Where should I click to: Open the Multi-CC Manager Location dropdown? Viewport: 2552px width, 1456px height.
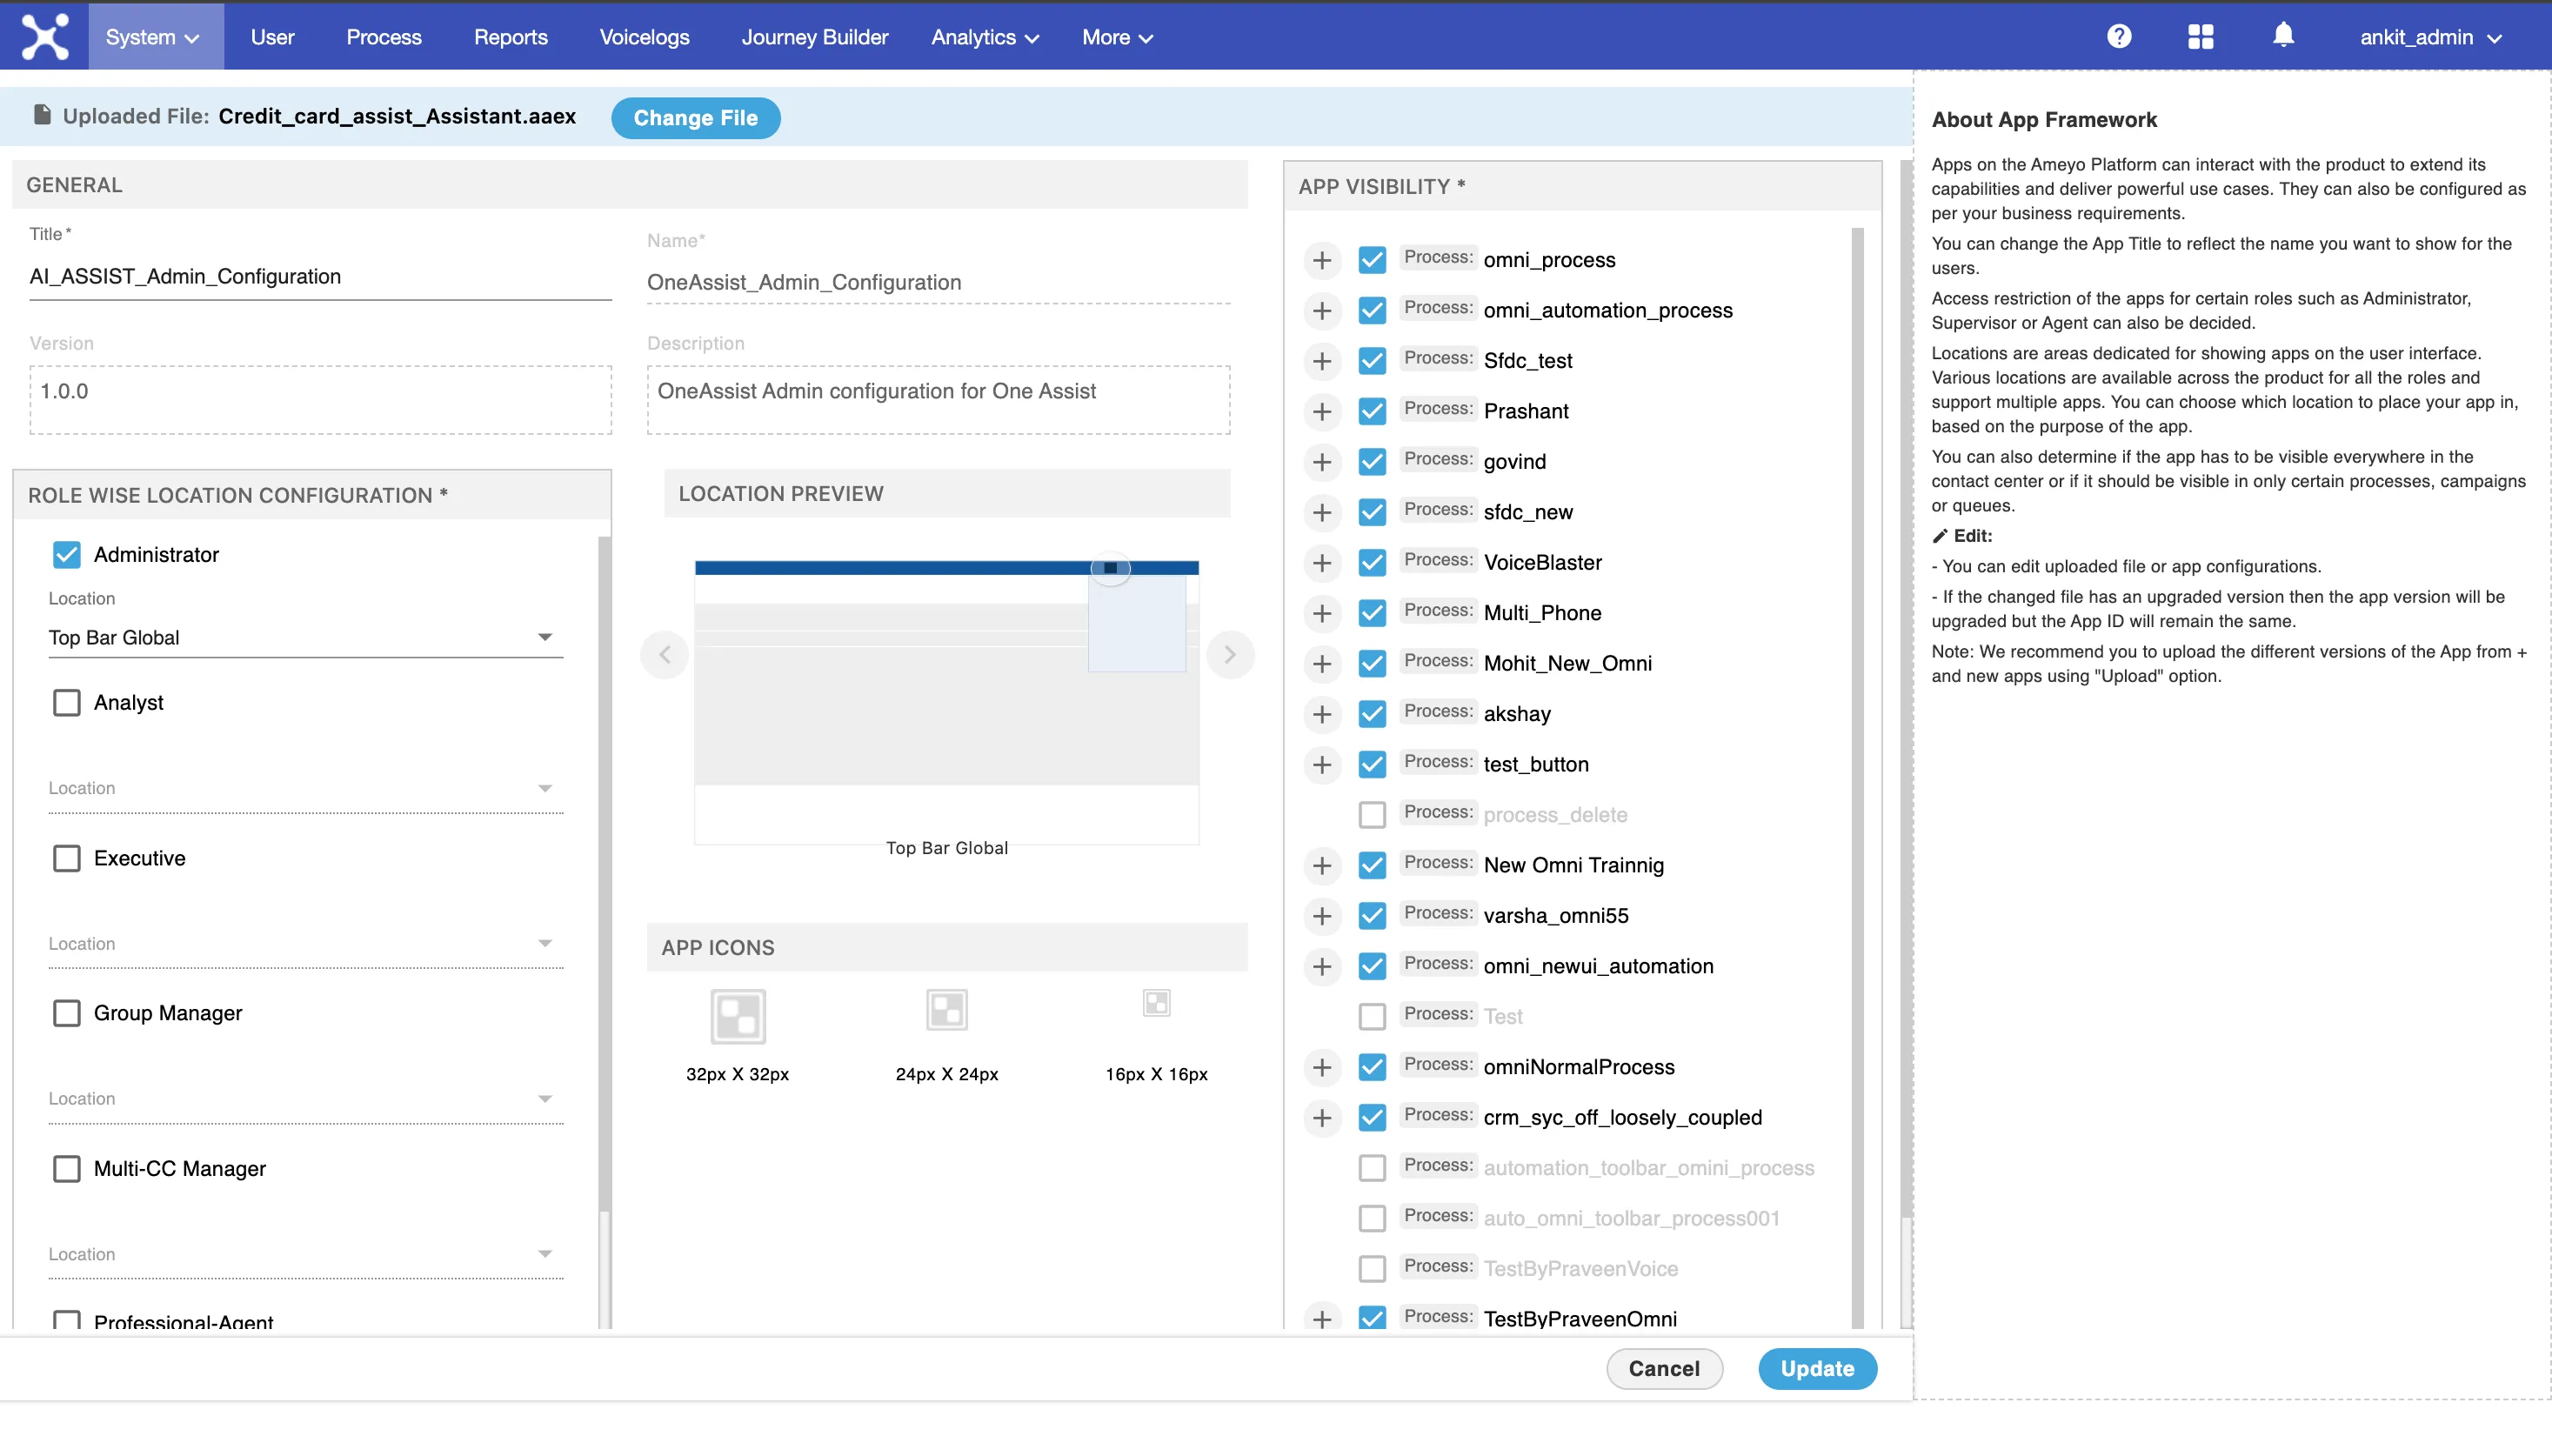305,1254
